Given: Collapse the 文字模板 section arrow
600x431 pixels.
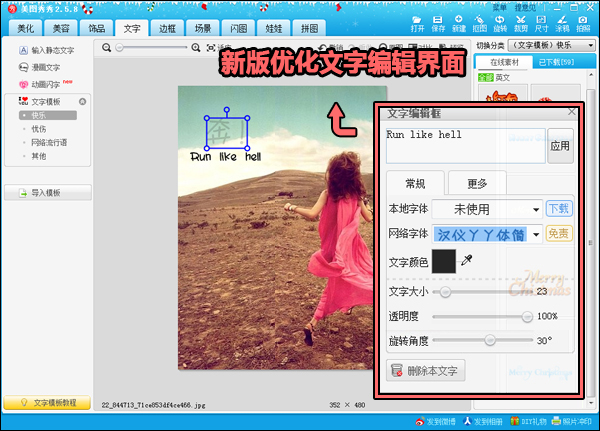Looking at the screenshot, I should tap(82, 102).
